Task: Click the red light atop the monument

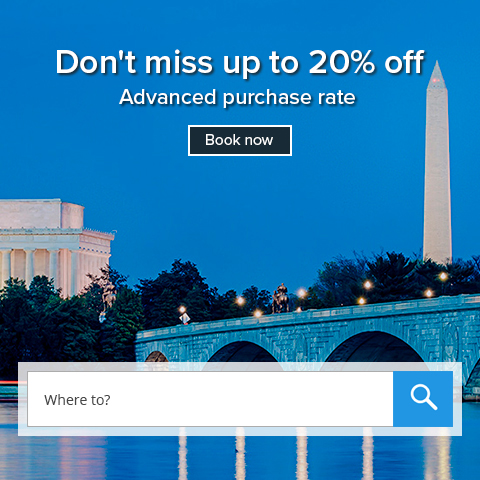Action: click(435, 80)
